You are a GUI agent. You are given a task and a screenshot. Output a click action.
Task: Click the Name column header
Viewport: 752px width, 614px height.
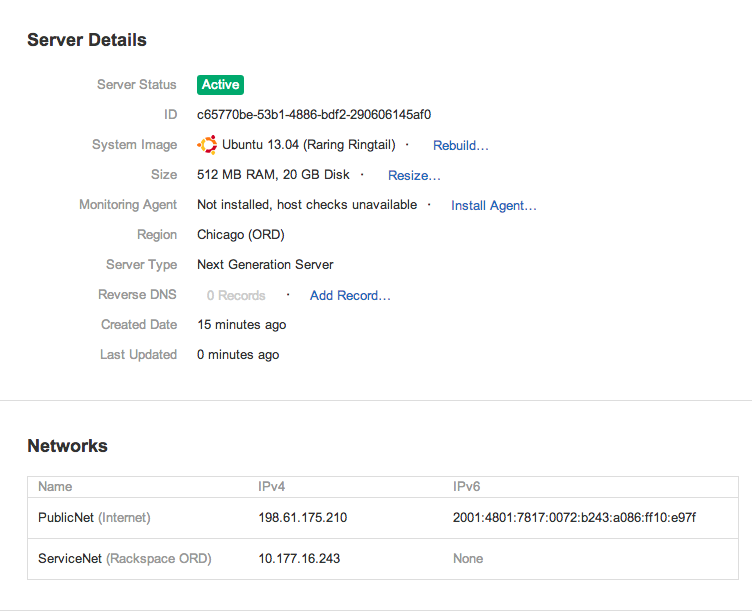[55, 486]
